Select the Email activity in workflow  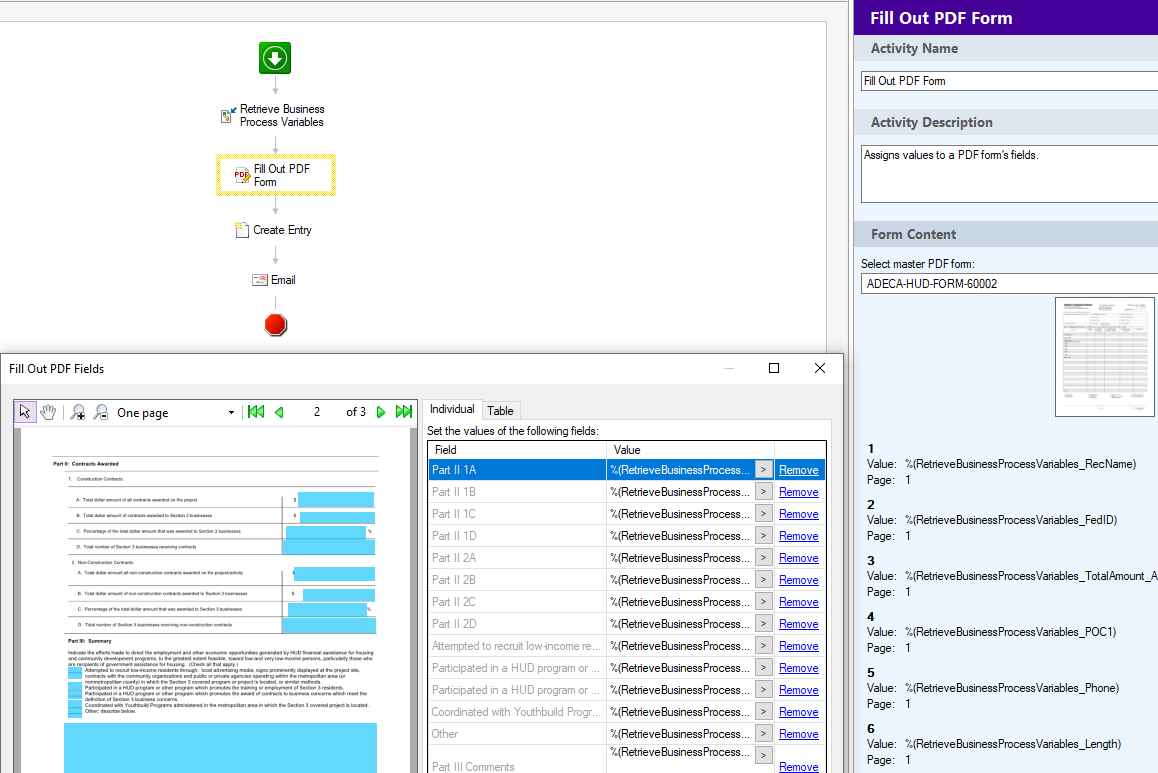pyautogui.click(x=274, y=280)
